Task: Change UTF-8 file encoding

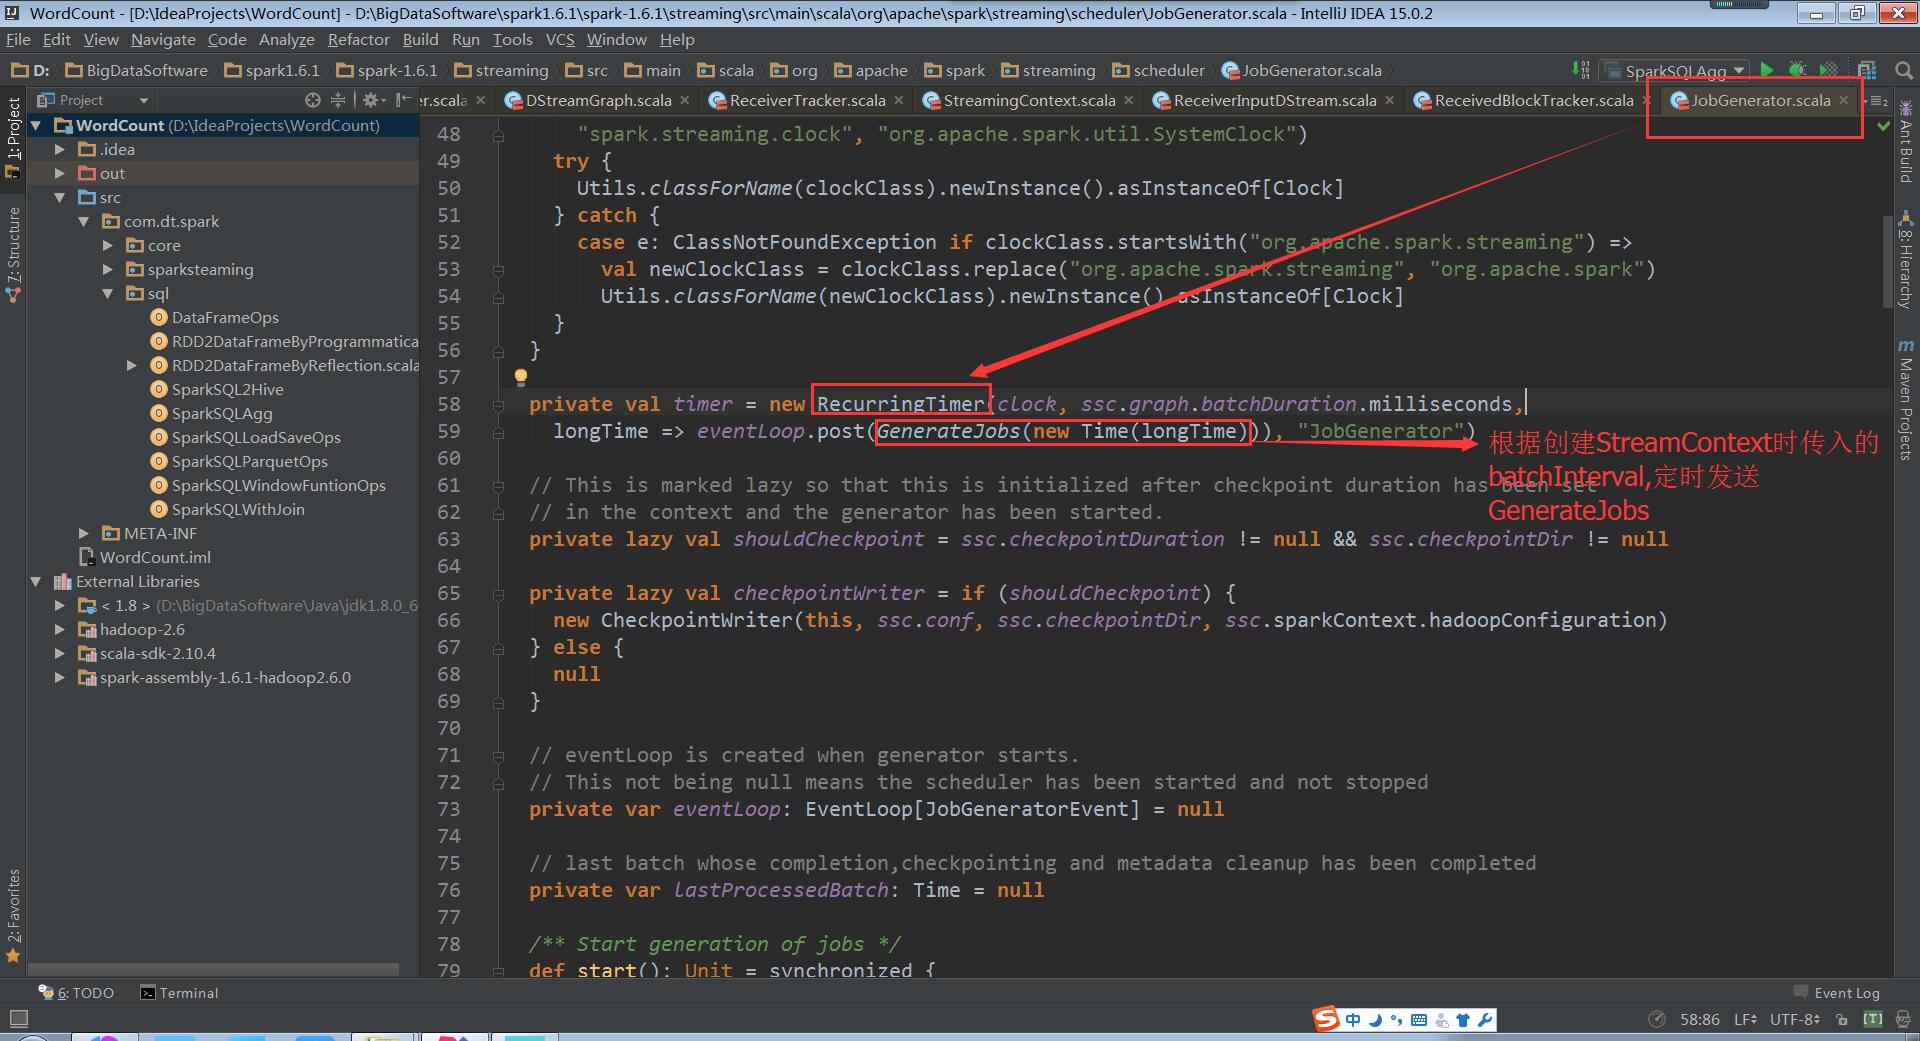Action: click(1795, 1019)
